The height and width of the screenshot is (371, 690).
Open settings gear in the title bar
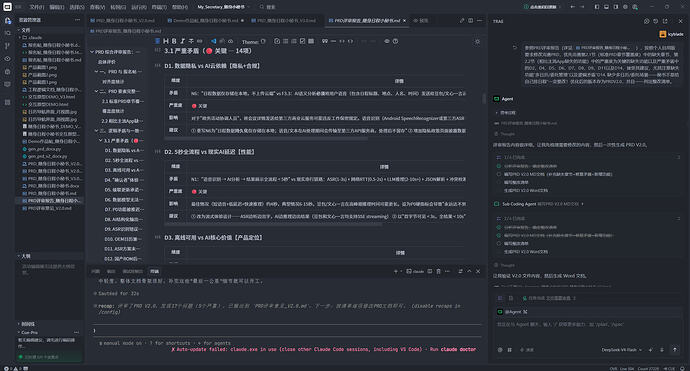tap(625, 7)
